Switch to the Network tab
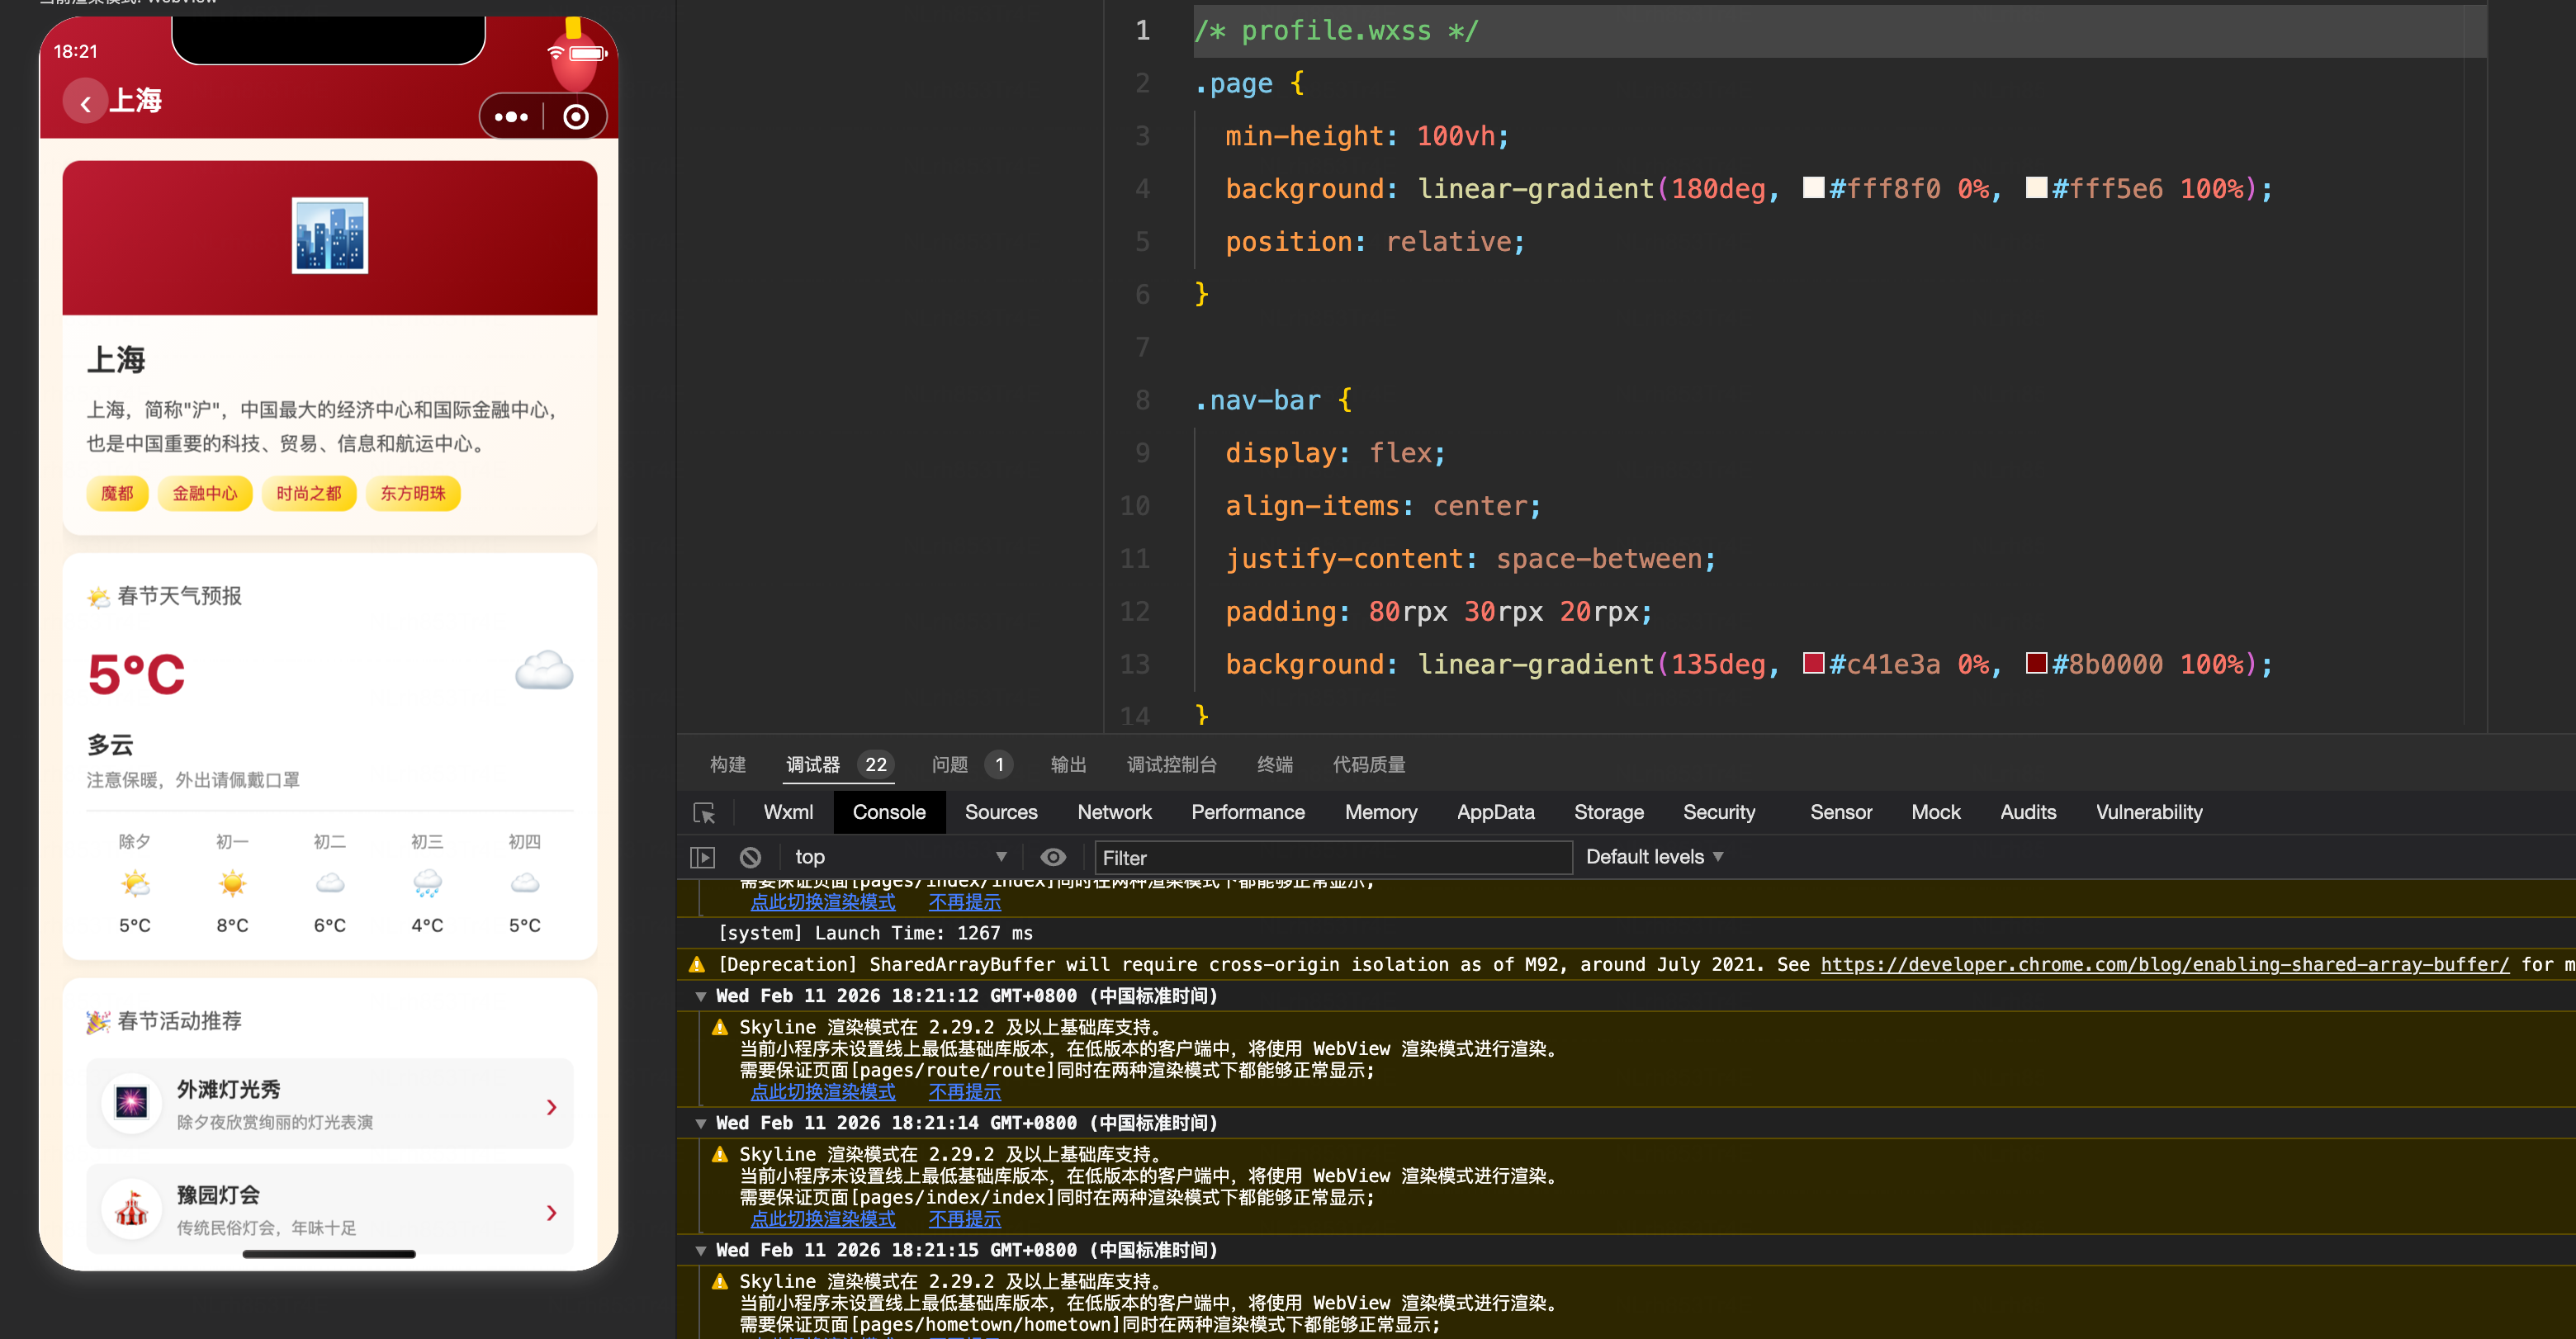 click(x=1114, y=812)
